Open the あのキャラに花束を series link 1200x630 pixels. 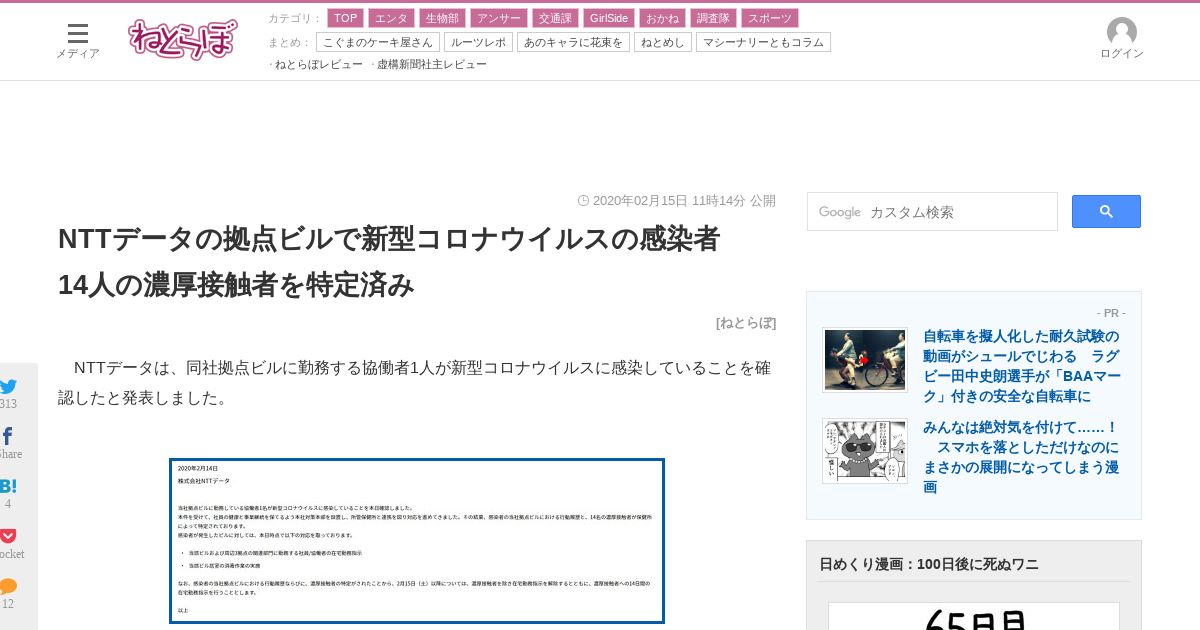click(573, 42)
